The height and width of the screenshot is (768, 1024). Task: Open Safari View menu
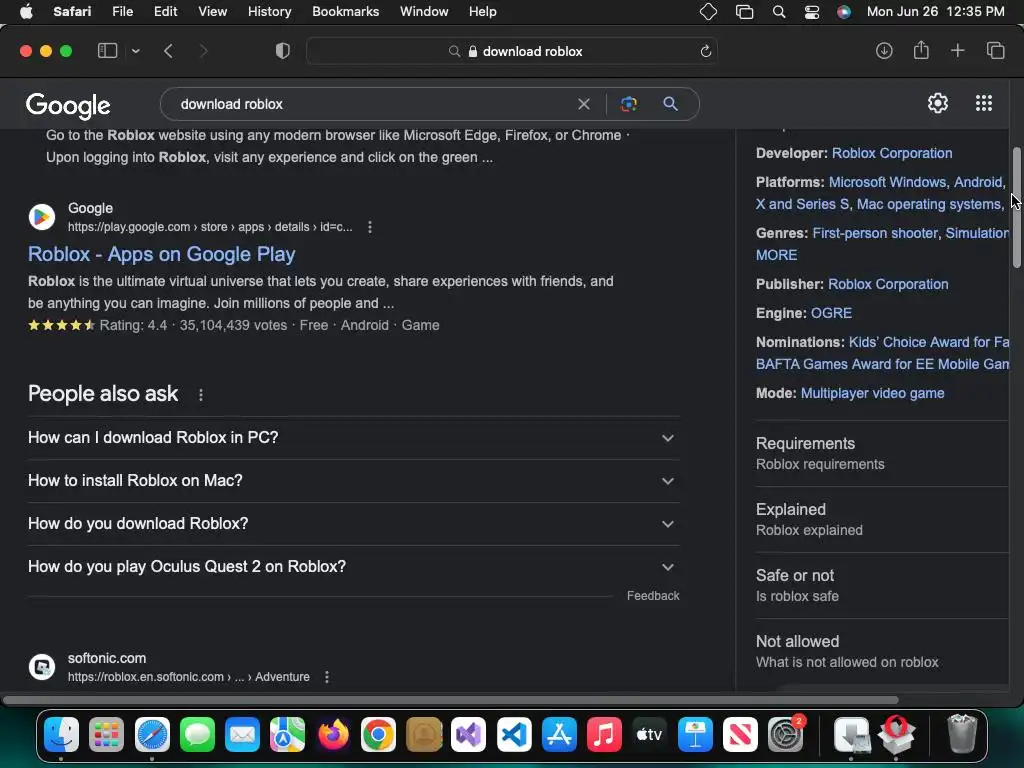pos(212,12)
